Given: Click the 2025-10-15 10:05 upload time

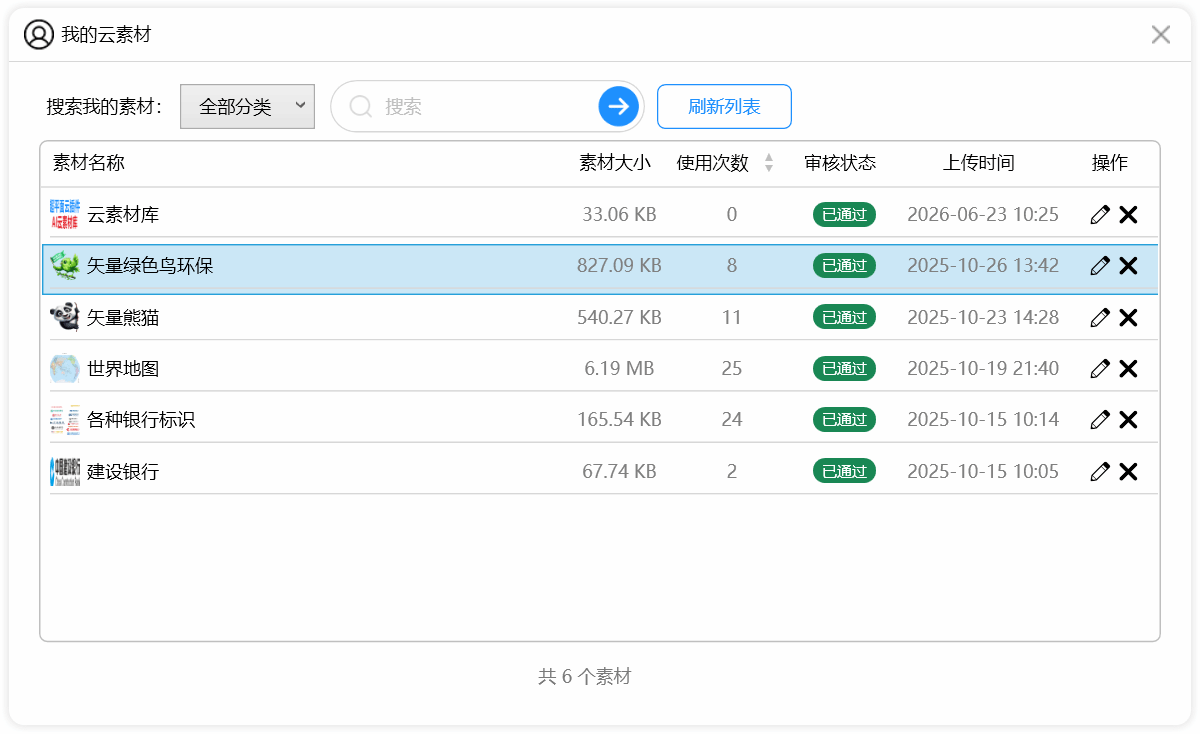Looking at the screenshot, I should [983, 471].
